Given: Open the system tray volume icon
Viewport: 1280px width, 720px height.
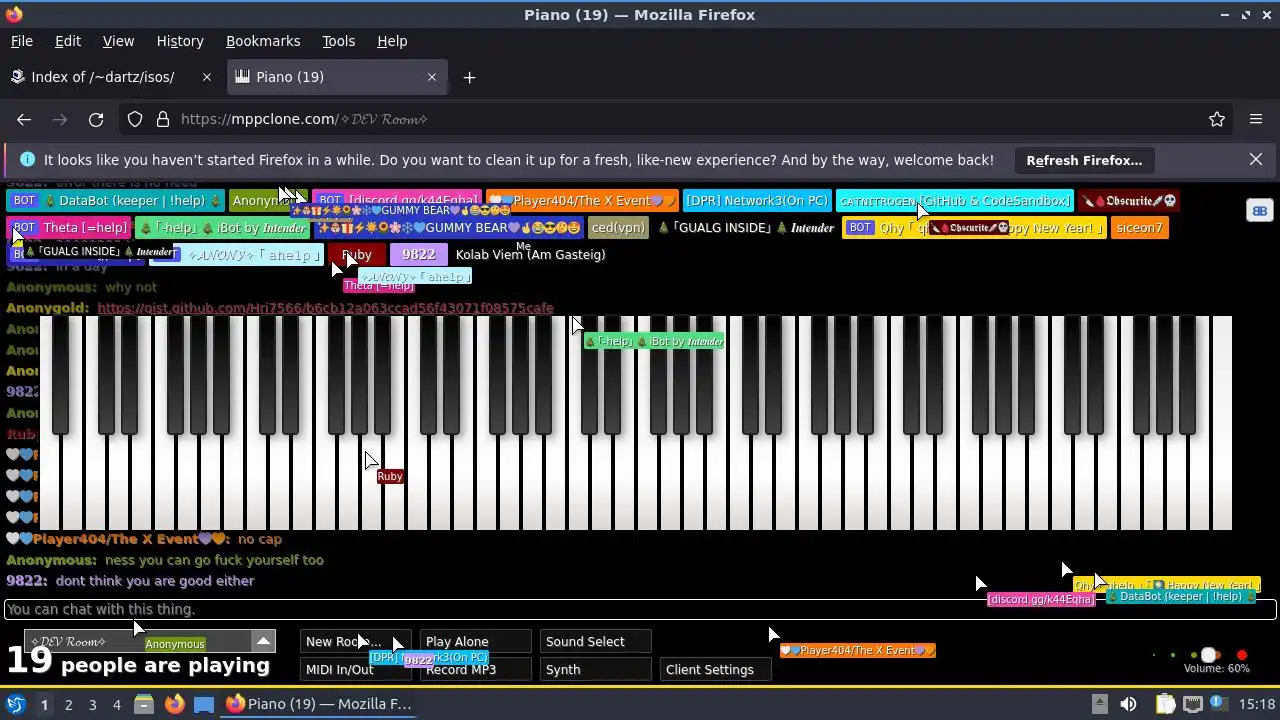Looking at the screenshot, I should 1128,704.
